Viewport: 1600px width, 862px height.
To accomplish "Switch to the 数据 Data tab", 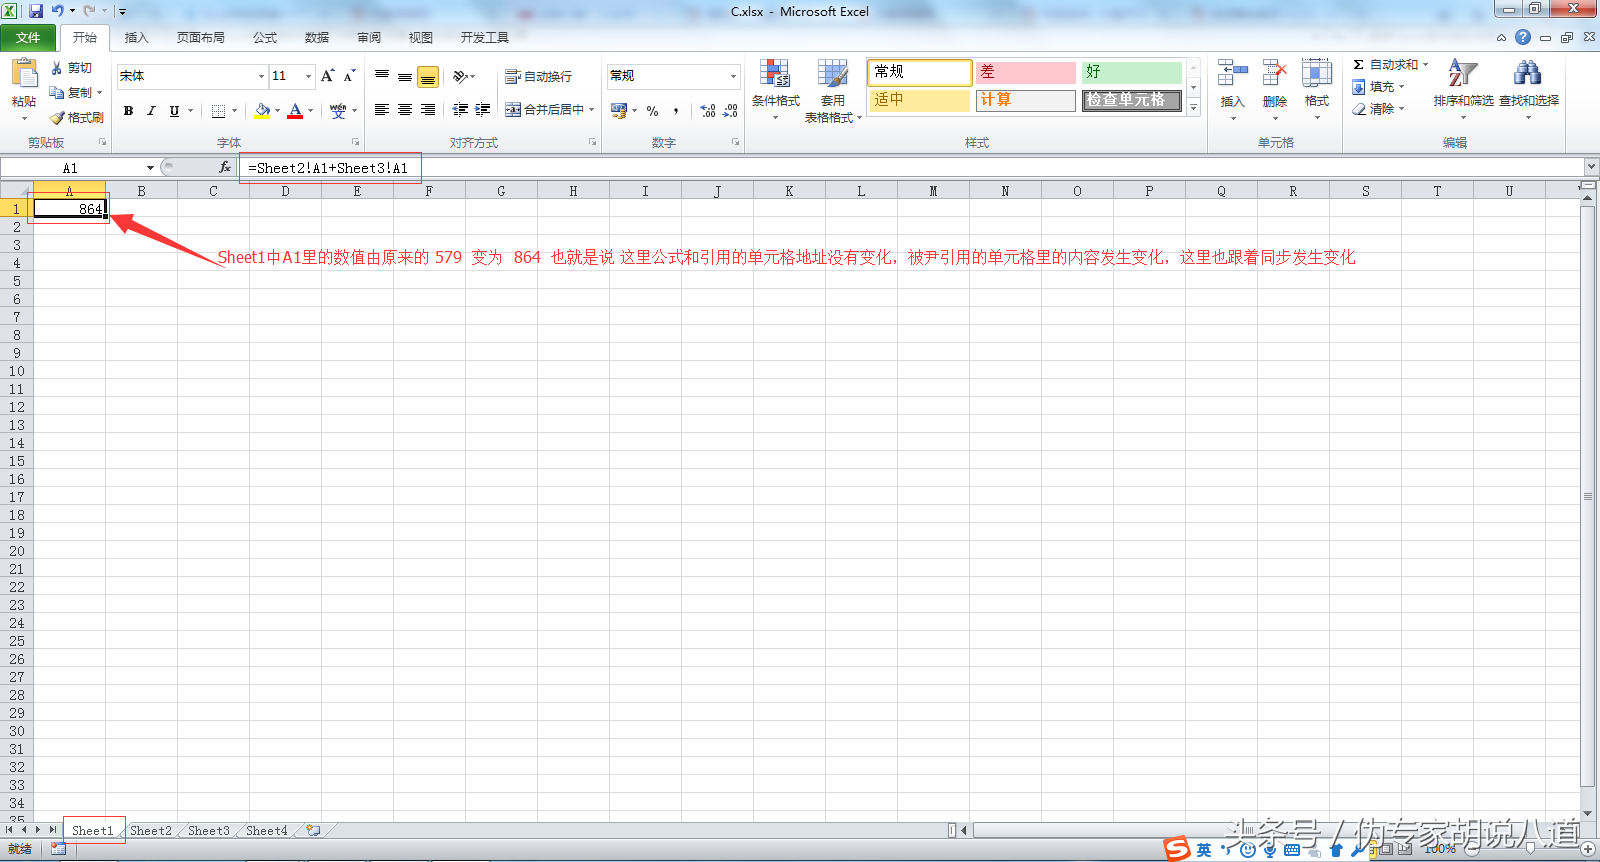I will click(x=317, y=38).
